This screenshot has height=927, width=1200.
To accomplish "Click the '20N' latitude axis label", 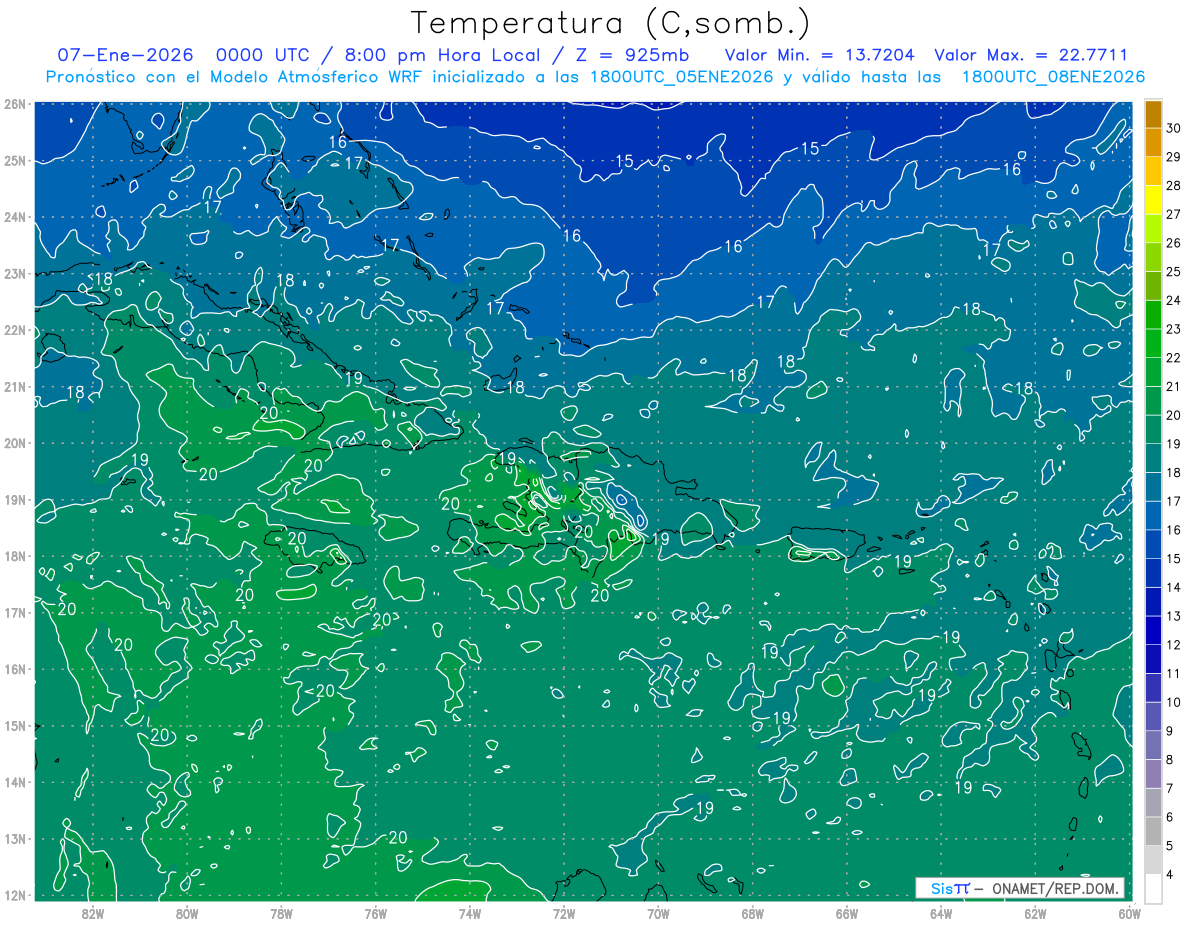I will tap(14, 443).
